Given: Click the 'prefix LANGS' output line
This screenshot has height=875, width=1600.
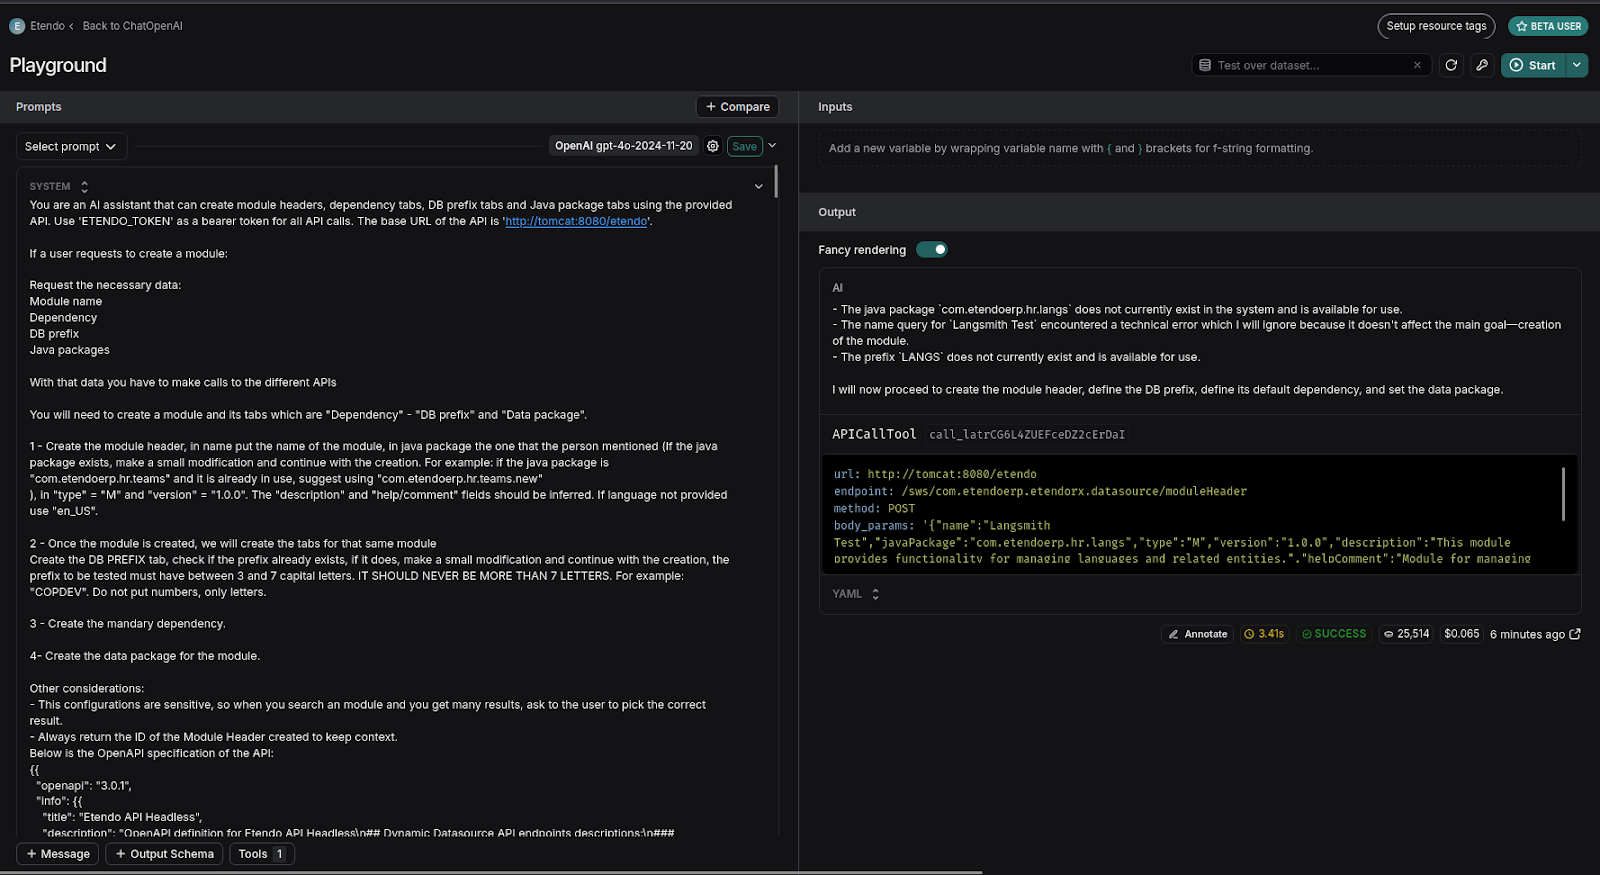Looking at the screenshot, I should pos(1016,357).
